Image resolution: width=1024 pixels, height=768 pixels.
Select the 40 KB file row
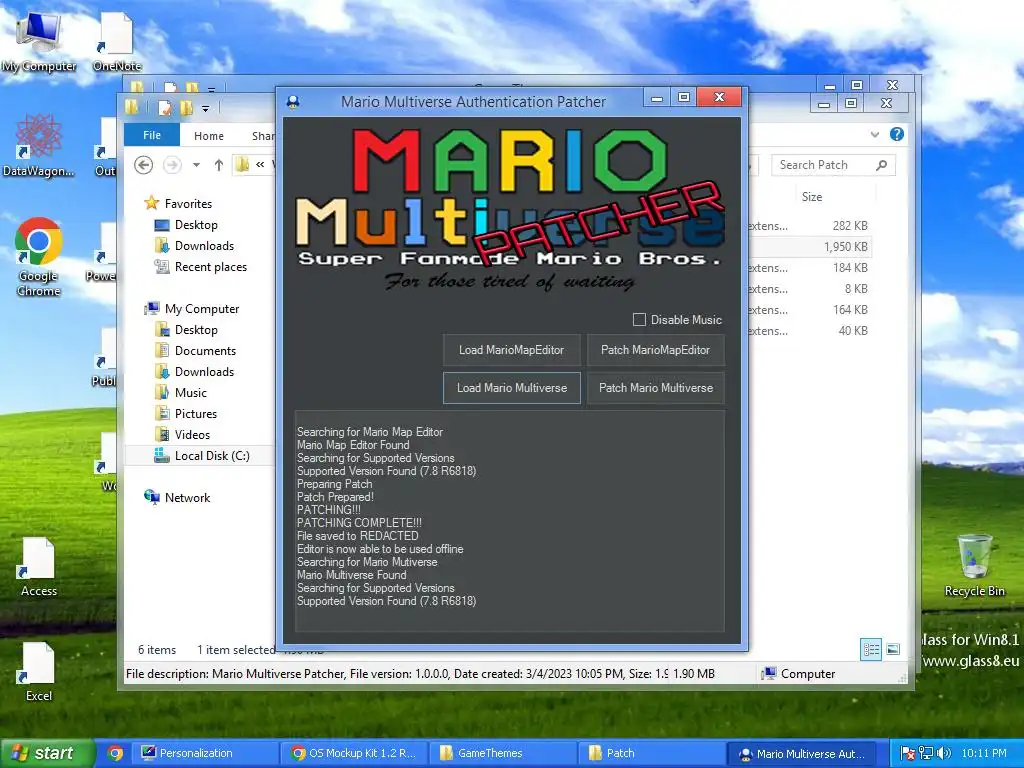[808, 331]
